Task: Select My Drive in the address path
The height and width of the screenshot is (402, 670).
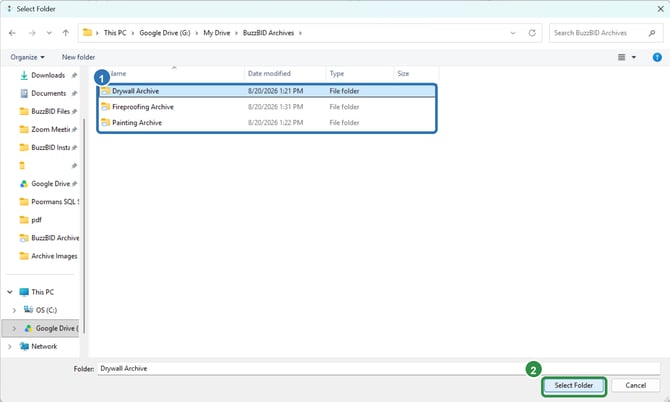Action: 217,33
